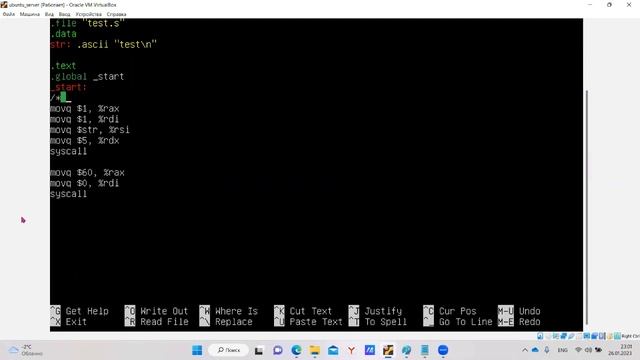640x360 pixels.
Task: Open the round blue taskbar app
Action: (x=443, y=350)
